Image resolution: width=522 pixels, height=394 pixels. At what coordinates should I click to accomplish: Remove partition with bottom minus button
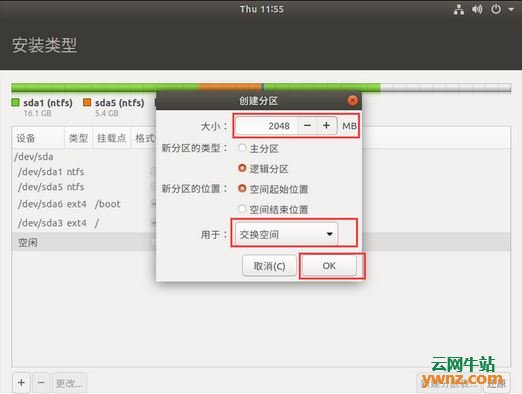(41, 383)
